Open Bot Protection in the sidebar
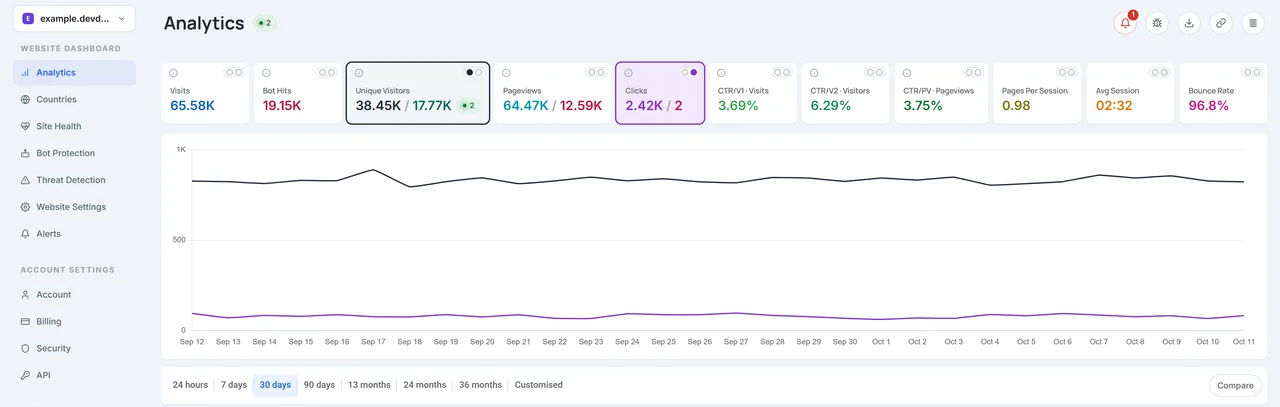This screenshot has height=407, width=1280. [x=75, y=154]
